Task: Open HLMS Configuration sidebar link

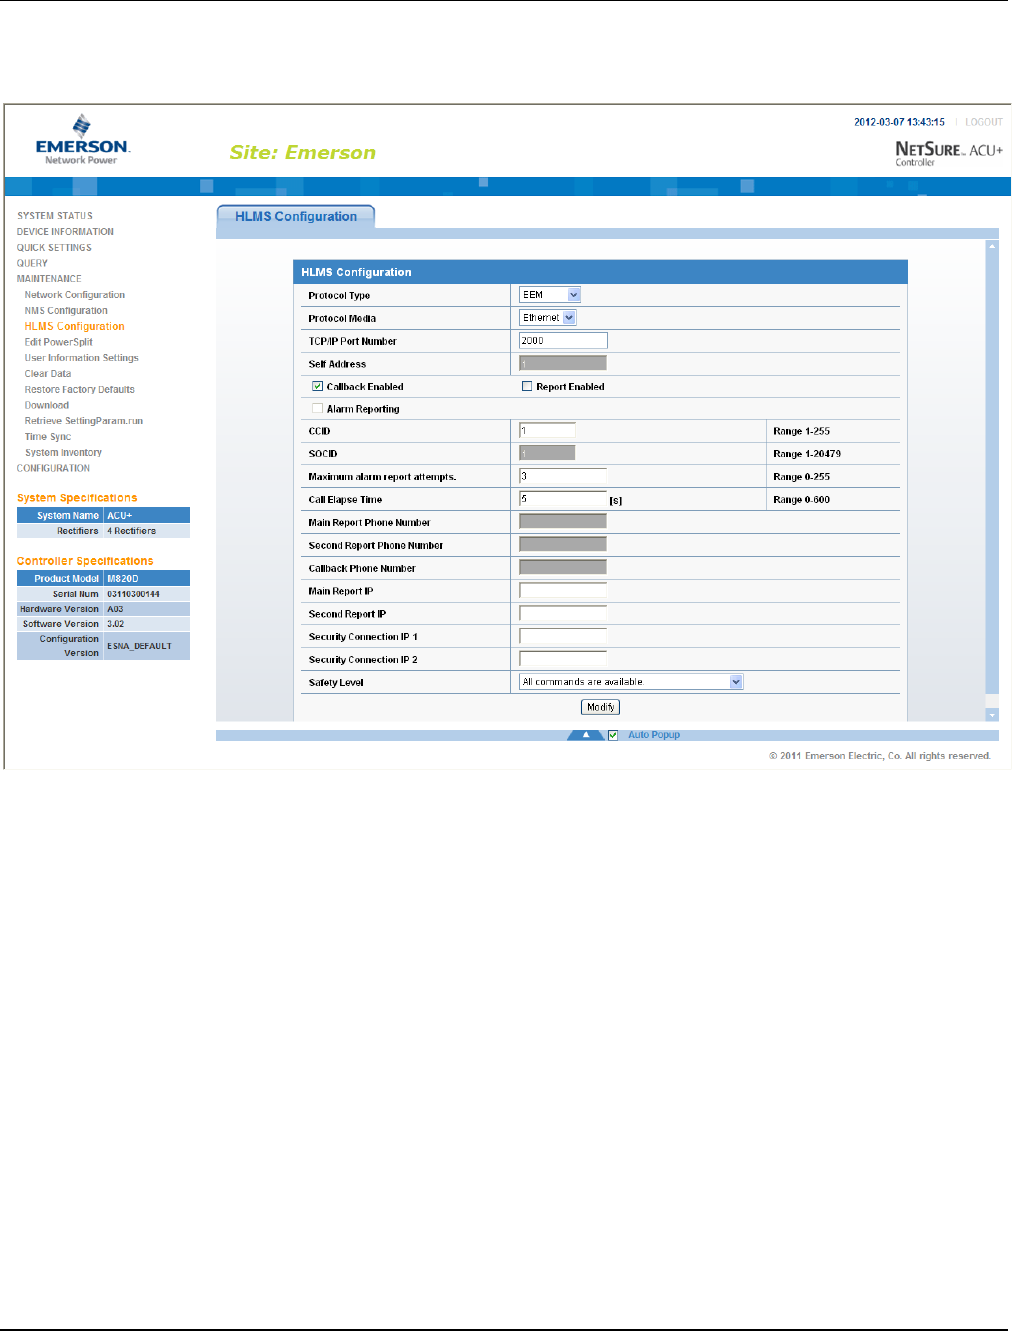Action: point(75,326)
